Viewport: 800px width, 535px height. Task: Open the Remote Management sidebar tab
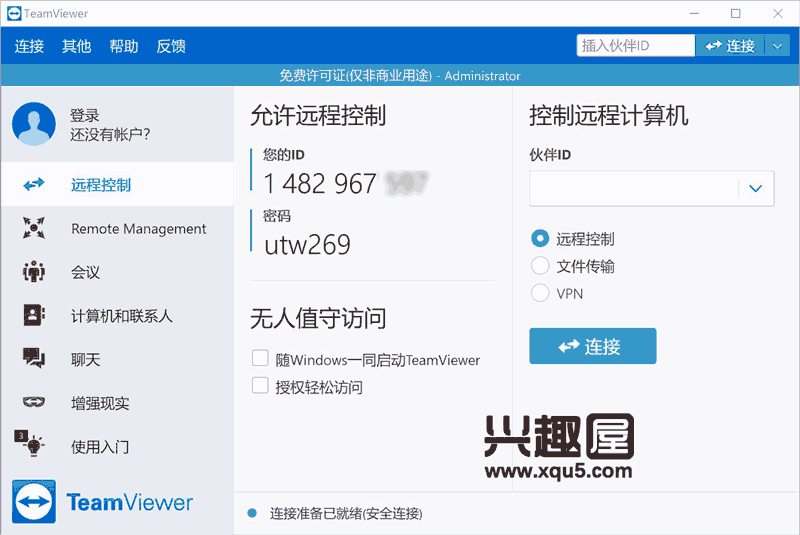(x=117, y=228)
